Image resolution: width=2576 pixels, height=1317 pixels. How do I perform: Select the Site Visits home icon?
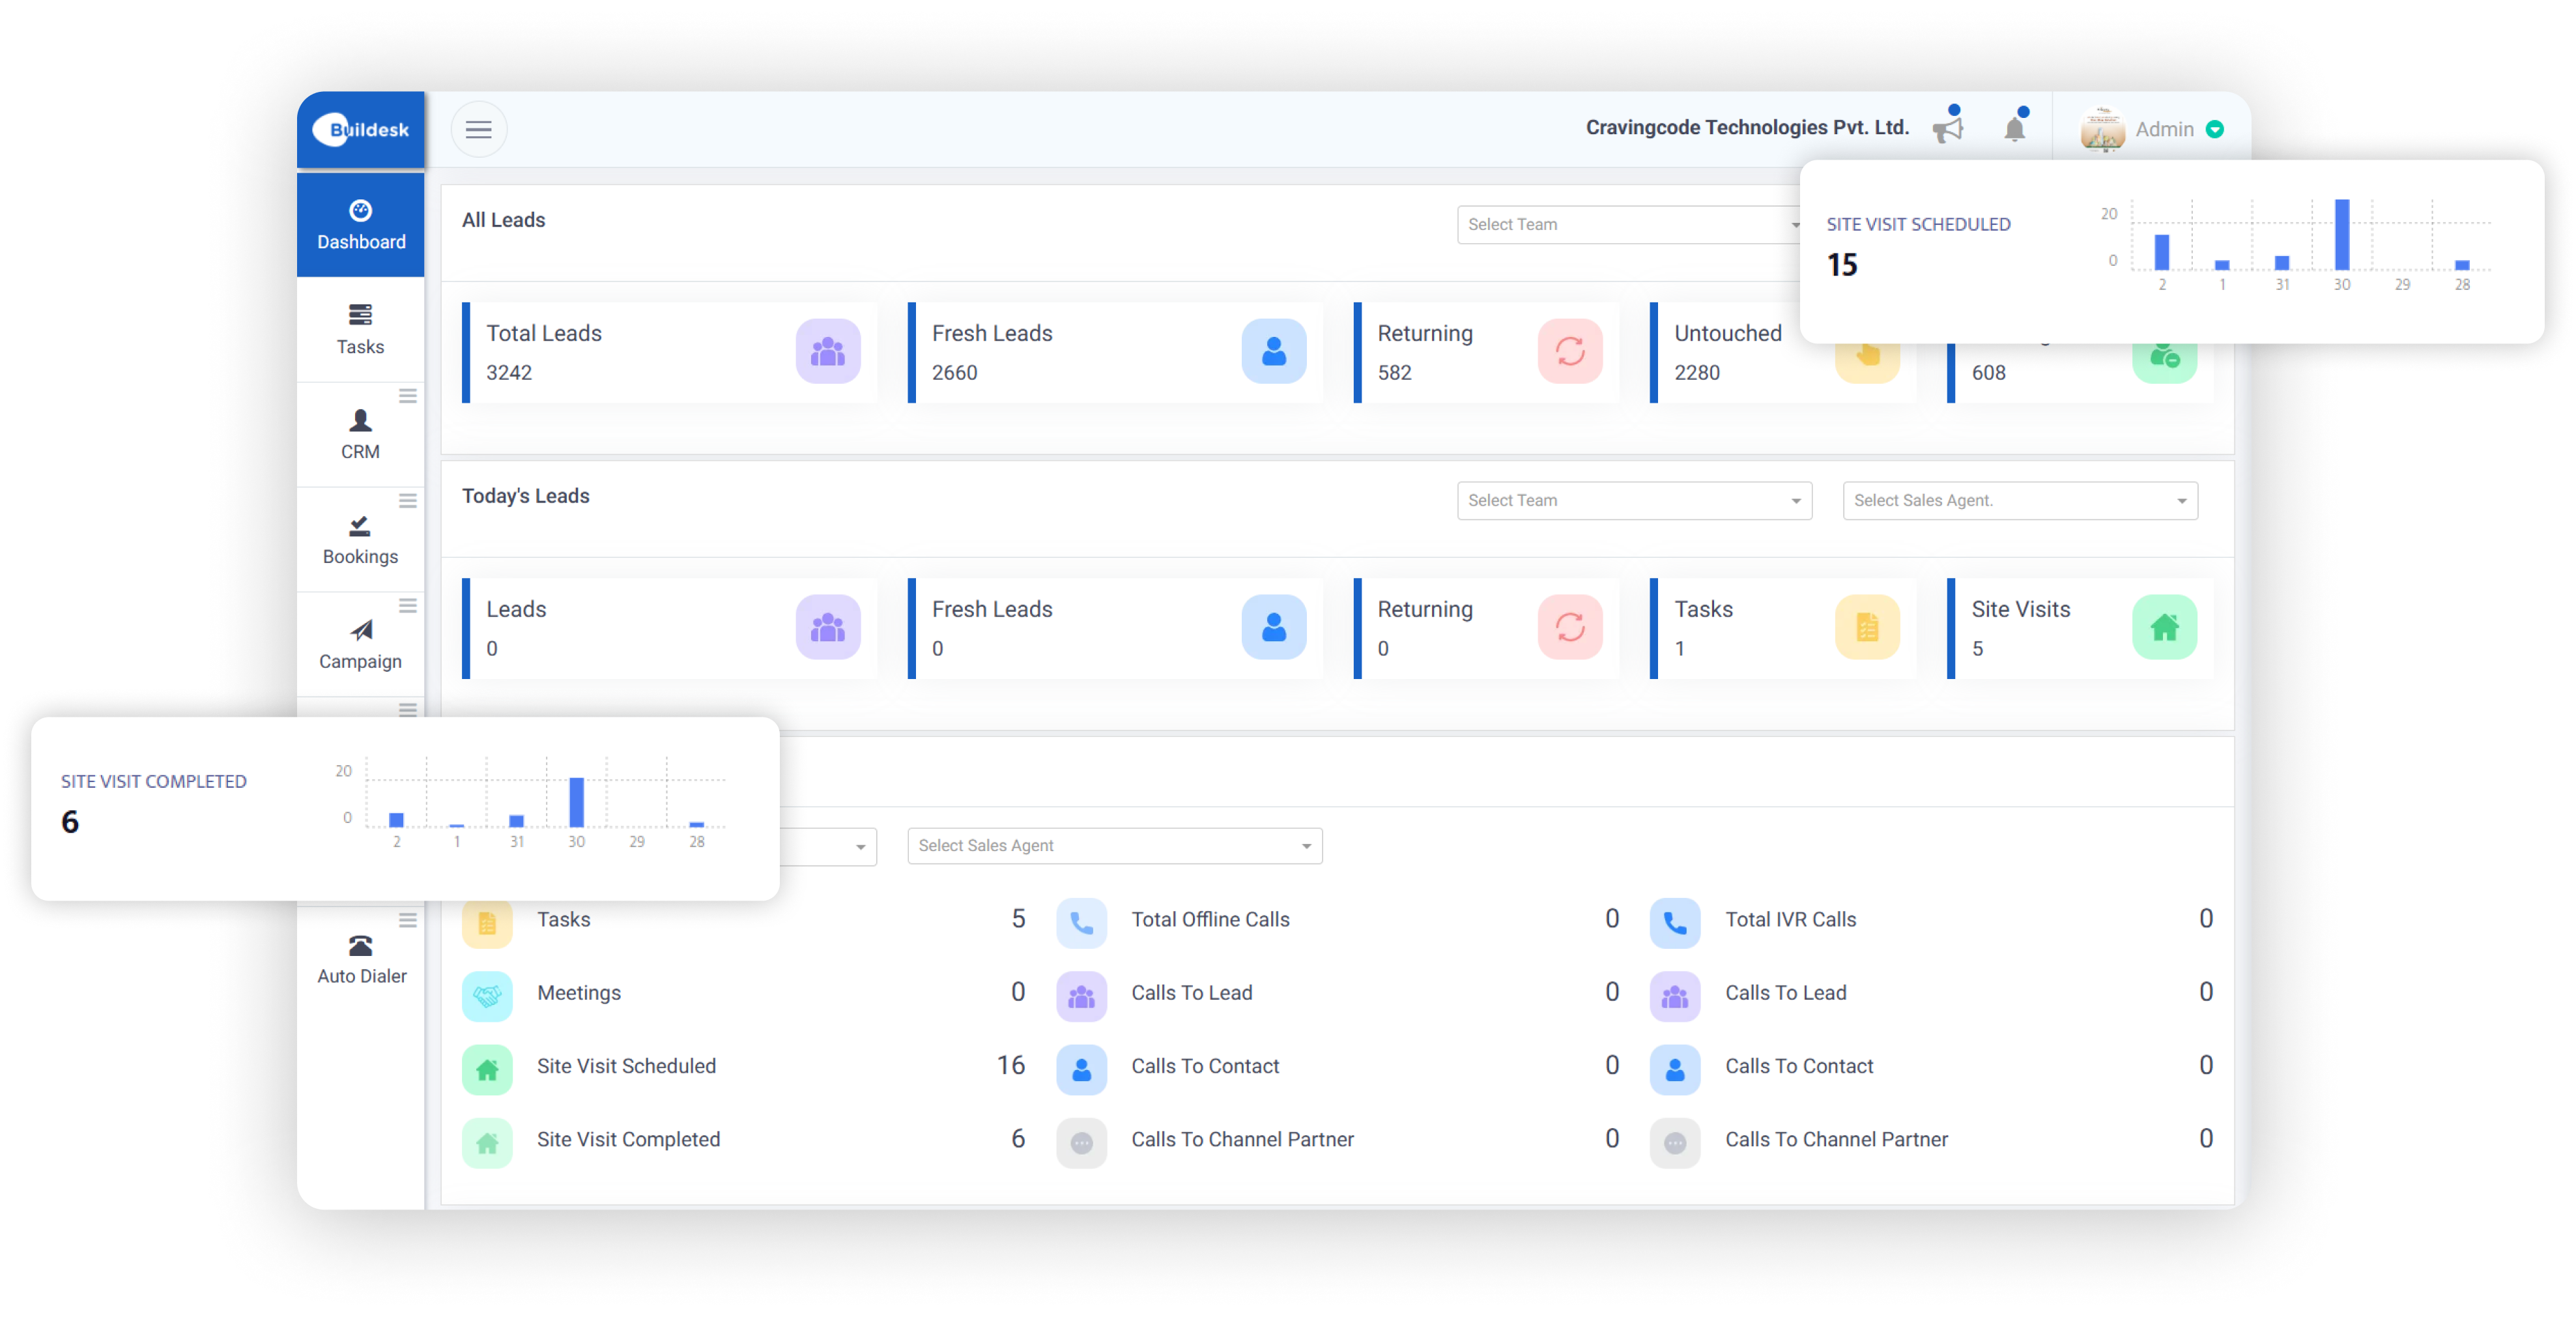click(2164, 628)
